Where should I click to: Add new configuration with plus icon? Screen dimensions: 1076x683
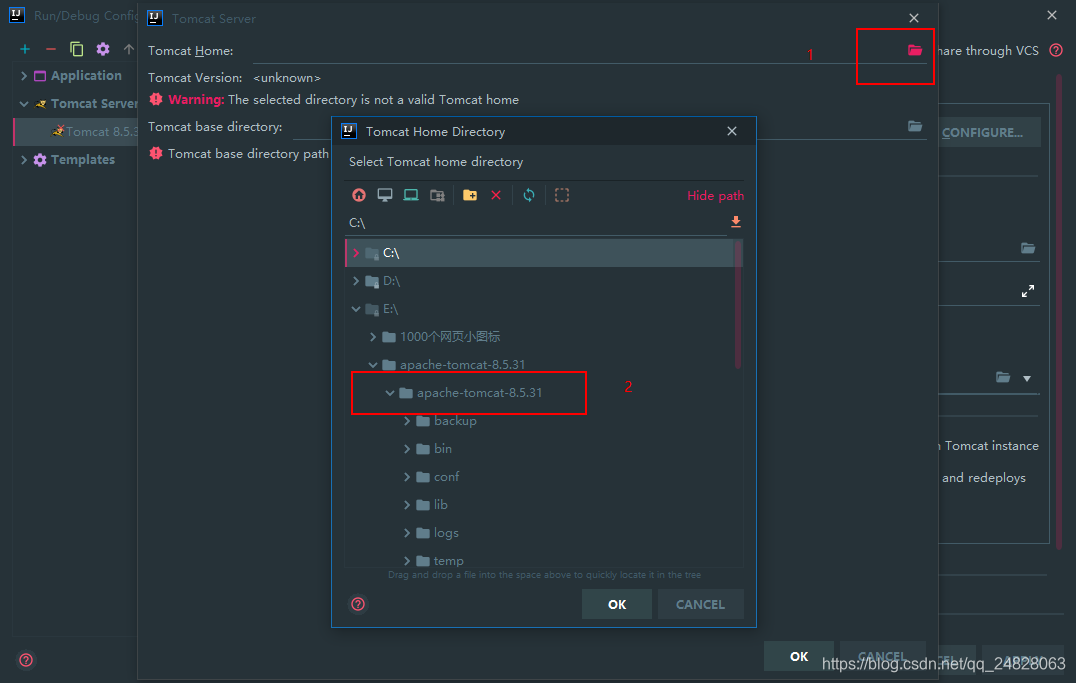[25, 49]
